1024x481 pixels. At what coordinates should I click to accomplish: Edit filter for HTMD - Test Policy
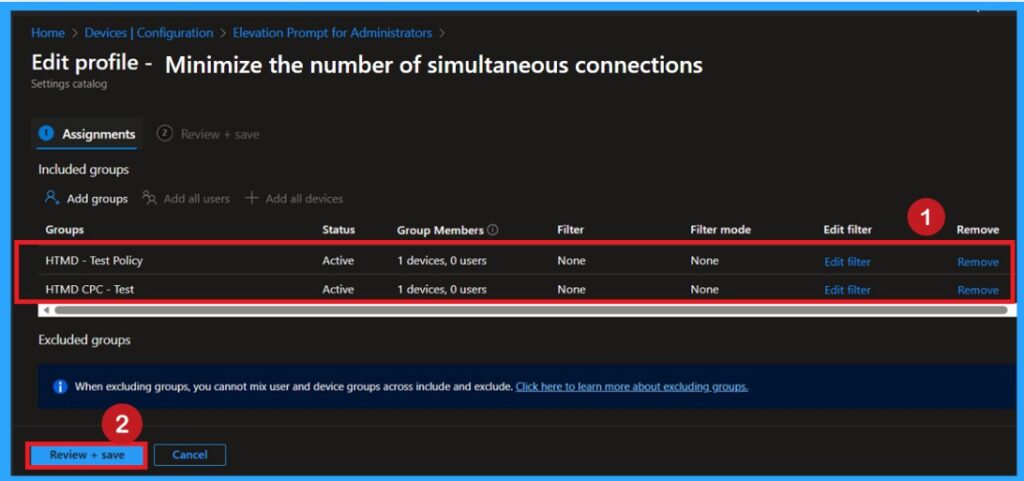click(x=847, y=262)
